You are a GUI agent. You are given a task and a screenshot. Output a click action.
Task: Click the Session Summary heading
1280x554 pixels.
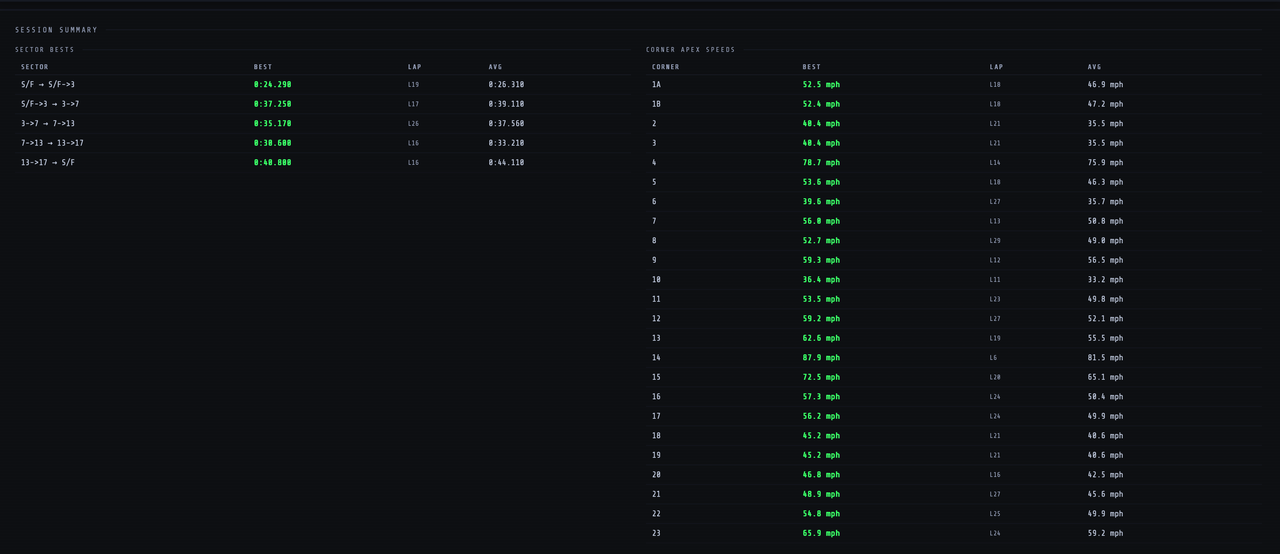point(56,30)
